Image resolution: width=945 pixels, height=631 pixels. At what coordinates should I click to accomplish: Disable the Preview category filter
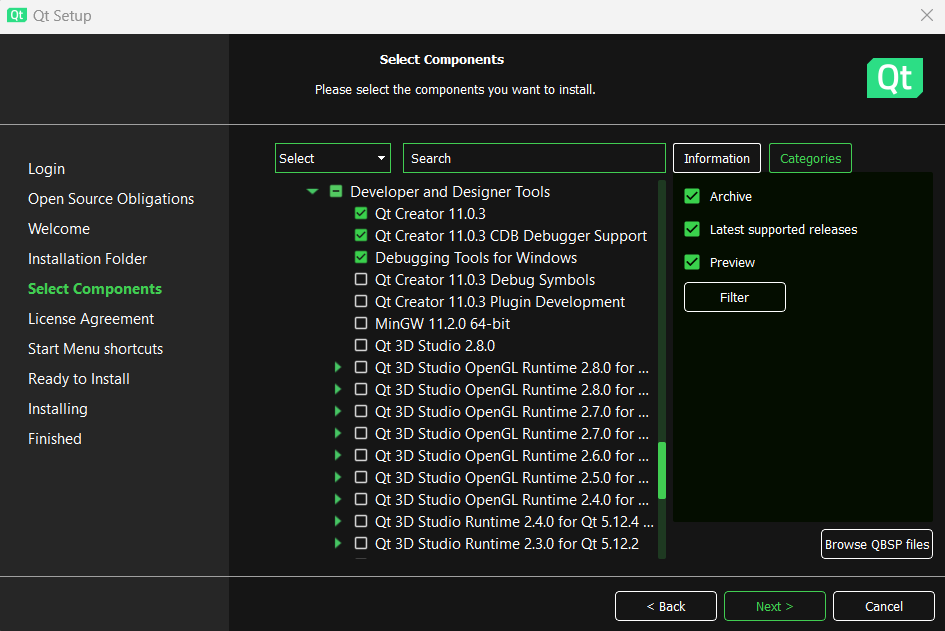click(692, 262)
